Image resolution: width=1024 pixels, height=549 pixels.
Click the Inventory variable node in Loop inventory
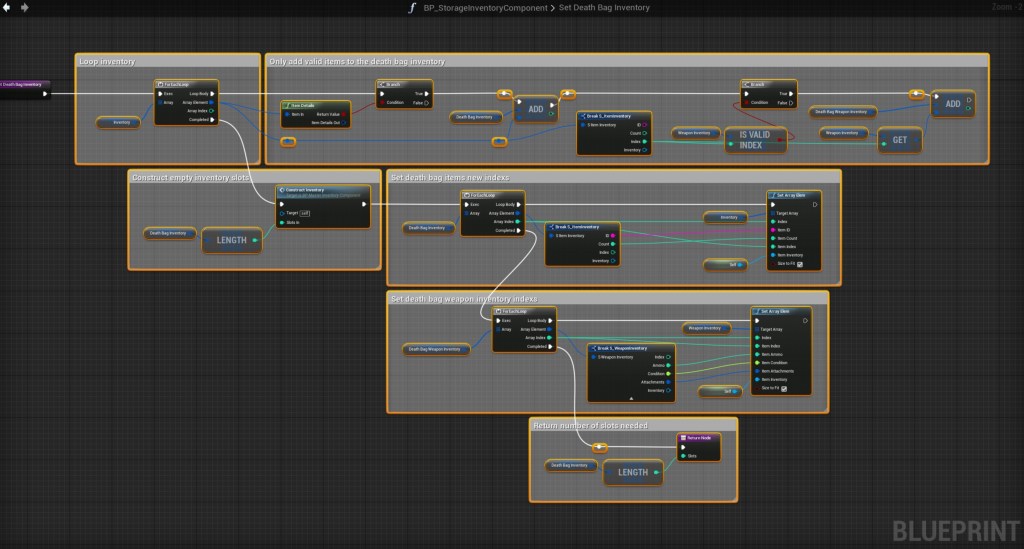coord(118,123)
